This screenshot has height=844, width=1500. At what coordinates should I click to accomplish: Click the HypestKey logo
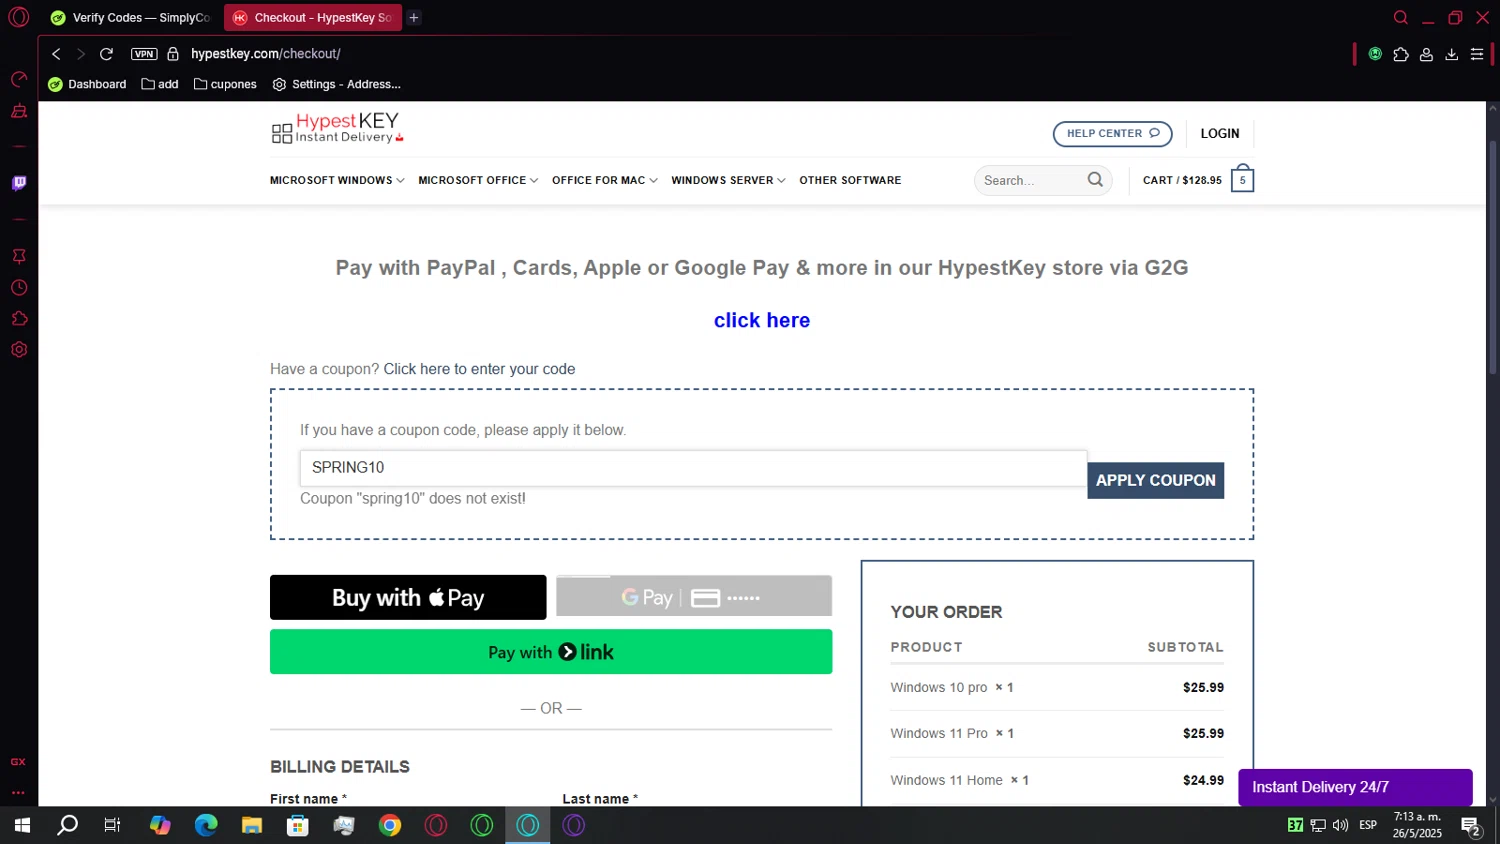(x=338, y=128)
